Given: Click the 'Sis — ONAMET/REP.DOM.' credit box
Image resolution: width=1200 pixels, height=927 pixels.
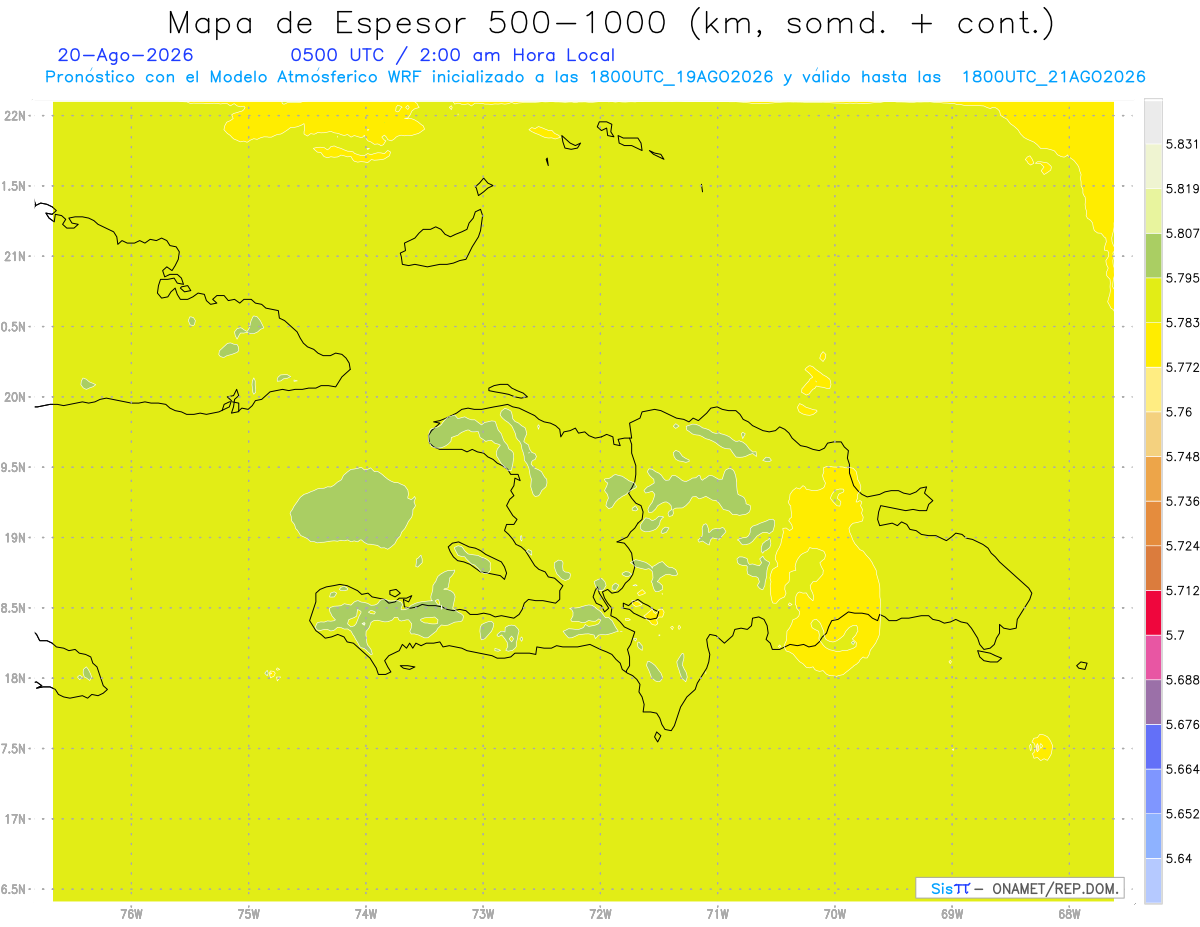Looking at the screenshot, I should (x=1020, y=888).
